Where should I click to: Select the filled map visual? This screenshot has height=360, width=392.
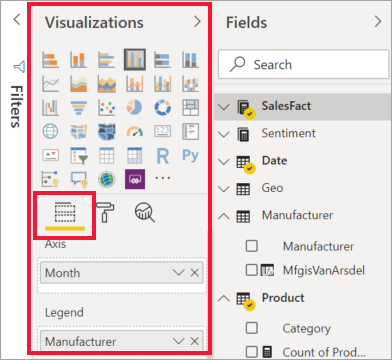[79, 131]
